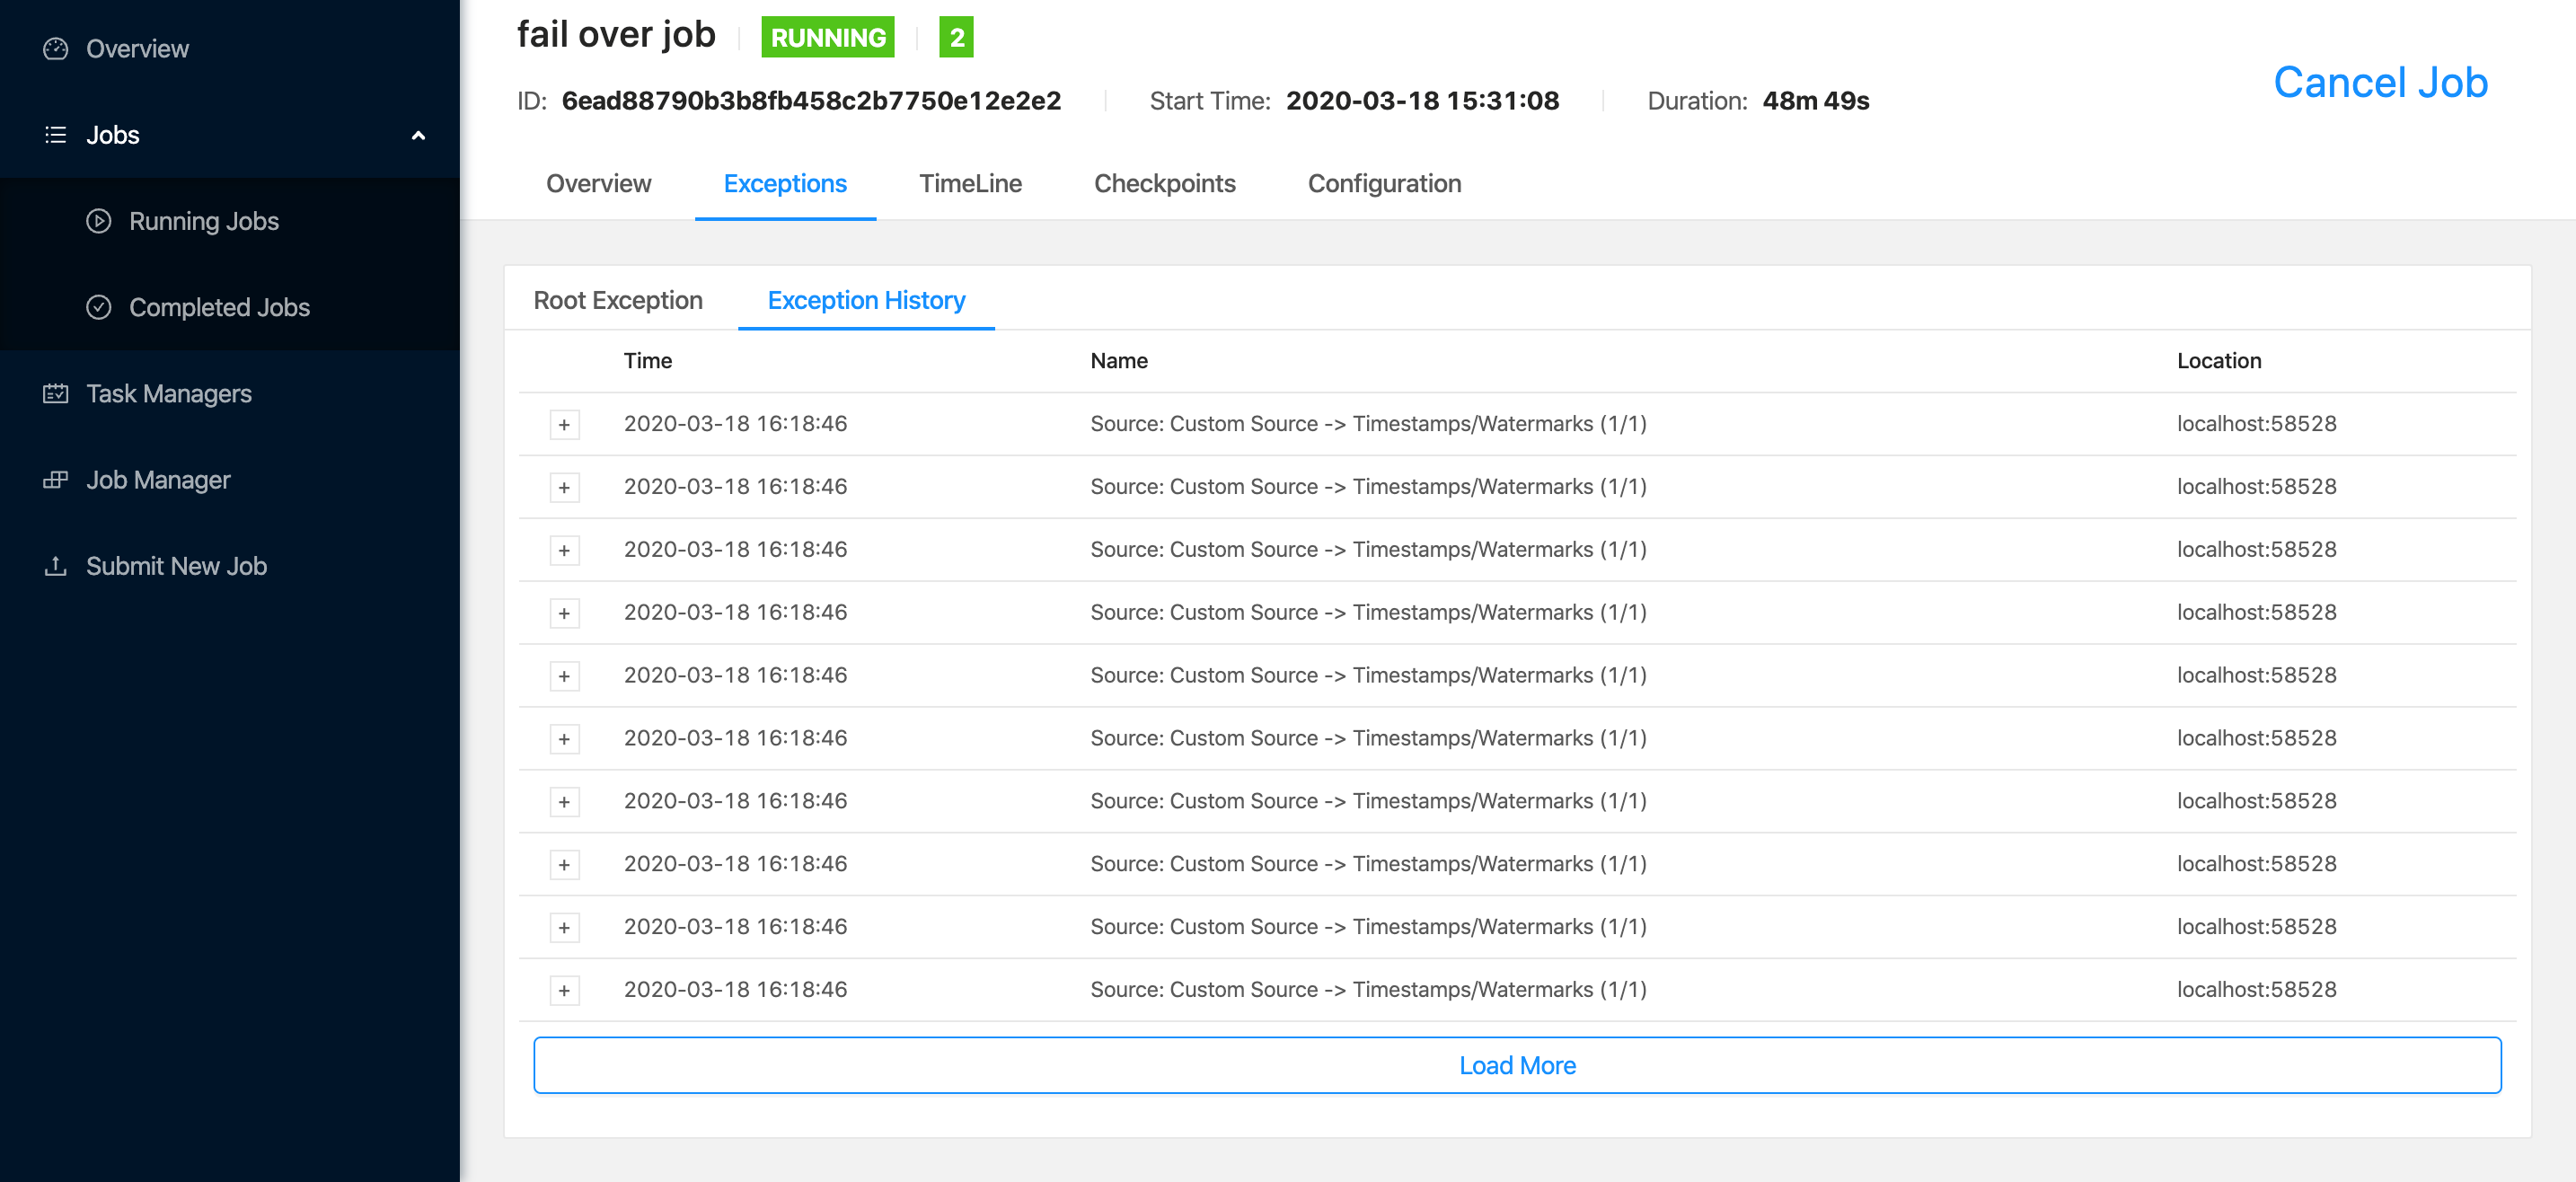
Task: Click the Task Managers schedule icon
Action: point(56,393)
